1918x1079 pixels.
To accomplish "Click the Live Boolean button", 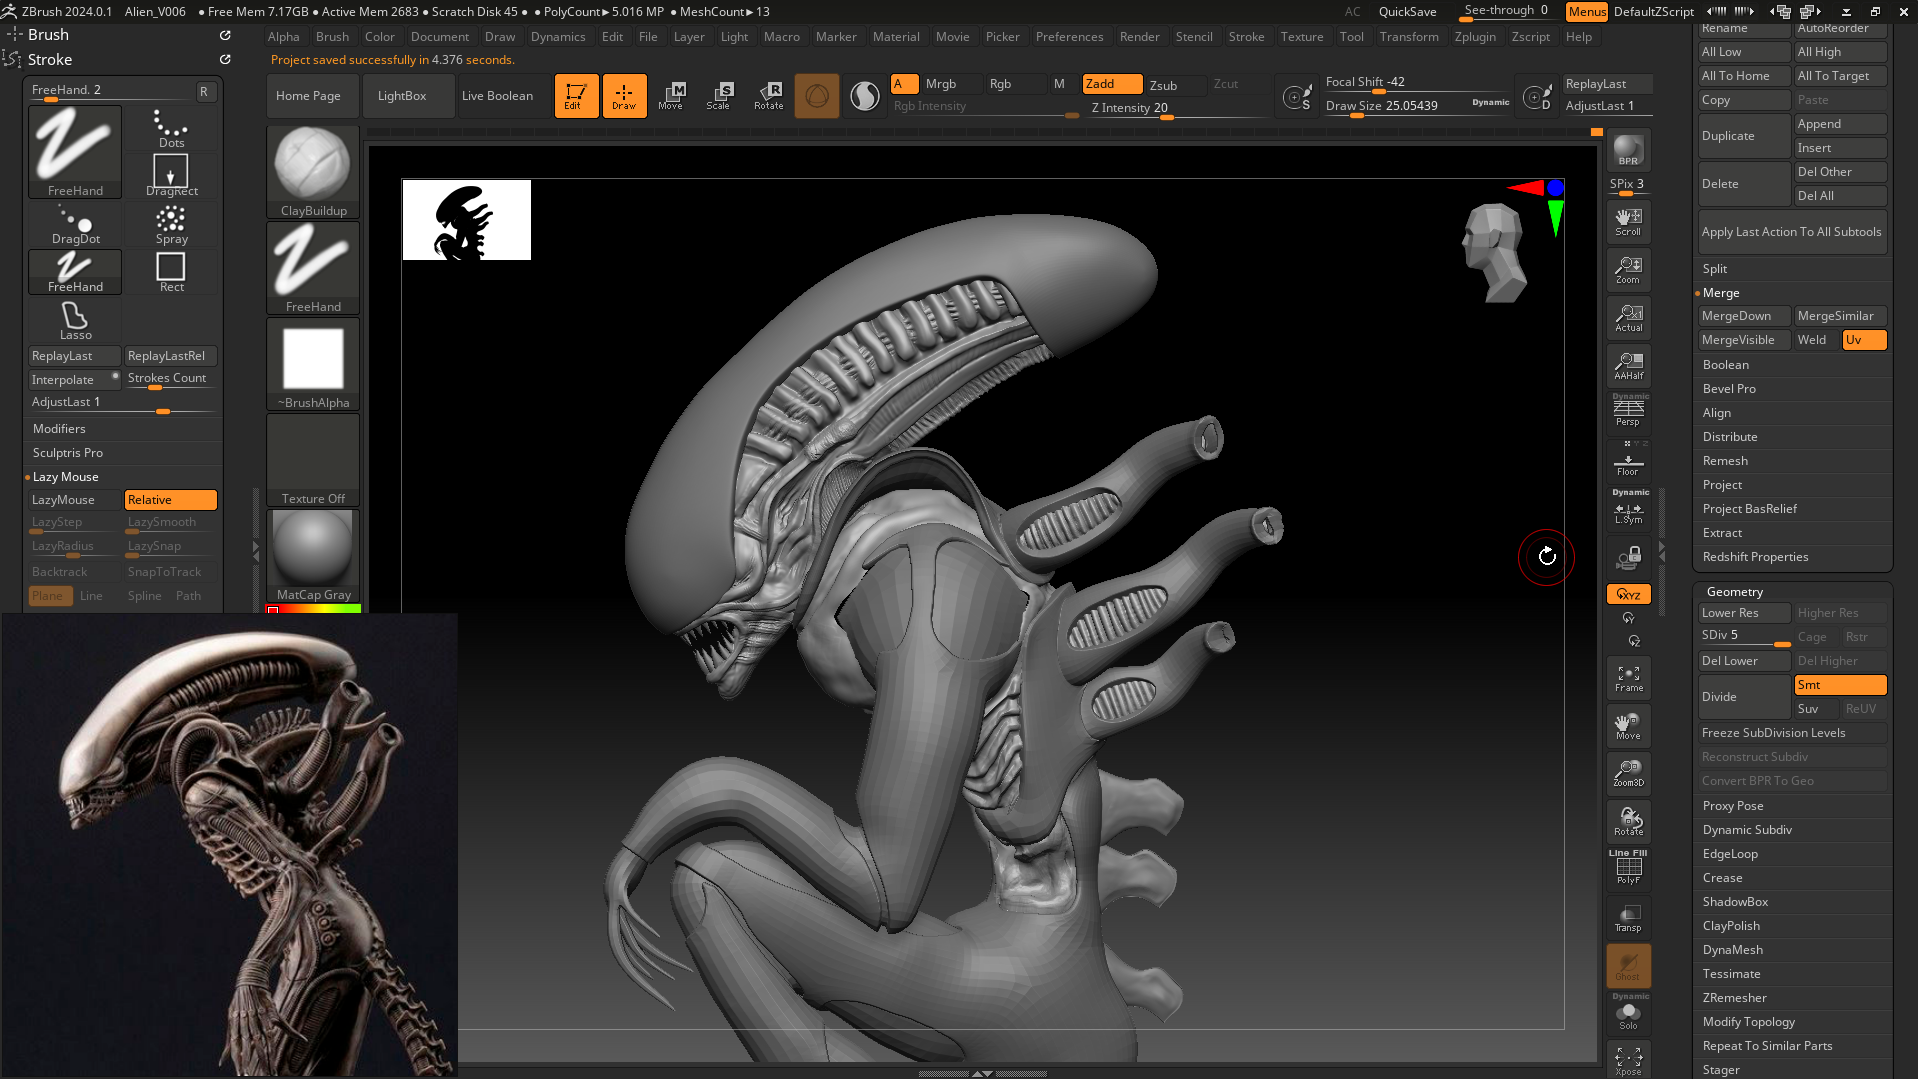I will point(497,96).
